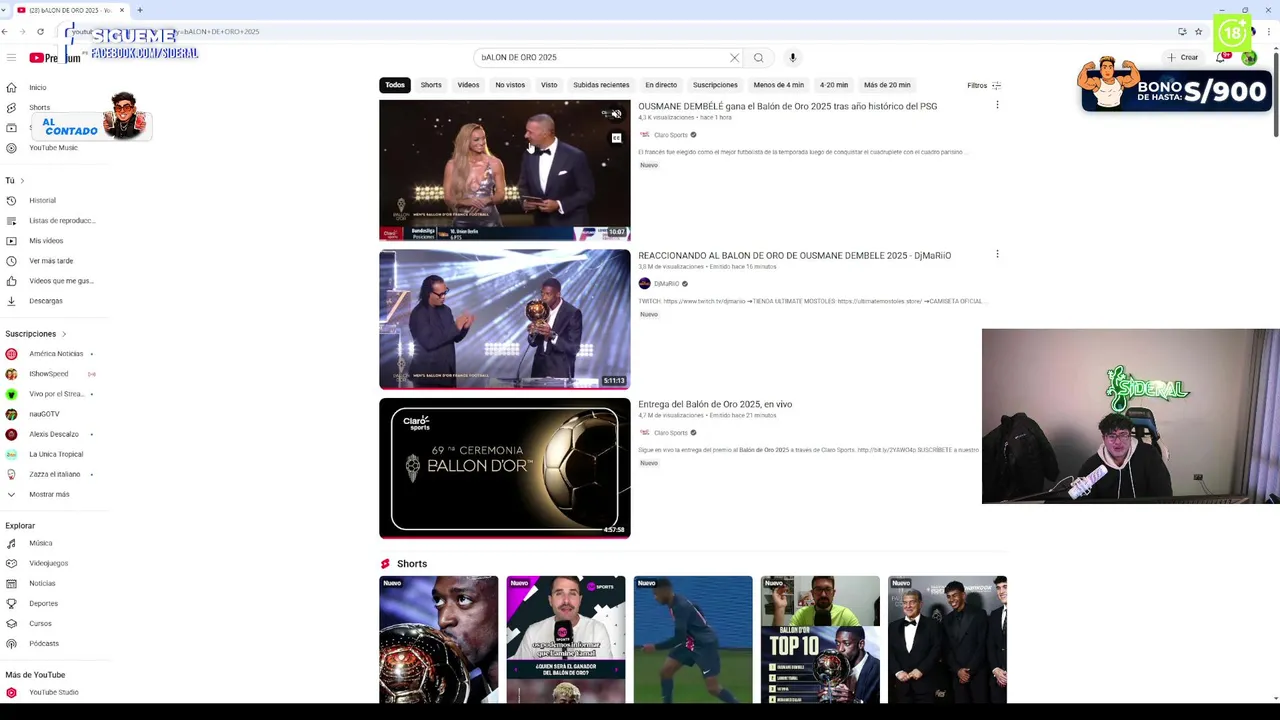Filter by Suscripciones chip
Screen dimensions: 1280x720
[715, 85]
